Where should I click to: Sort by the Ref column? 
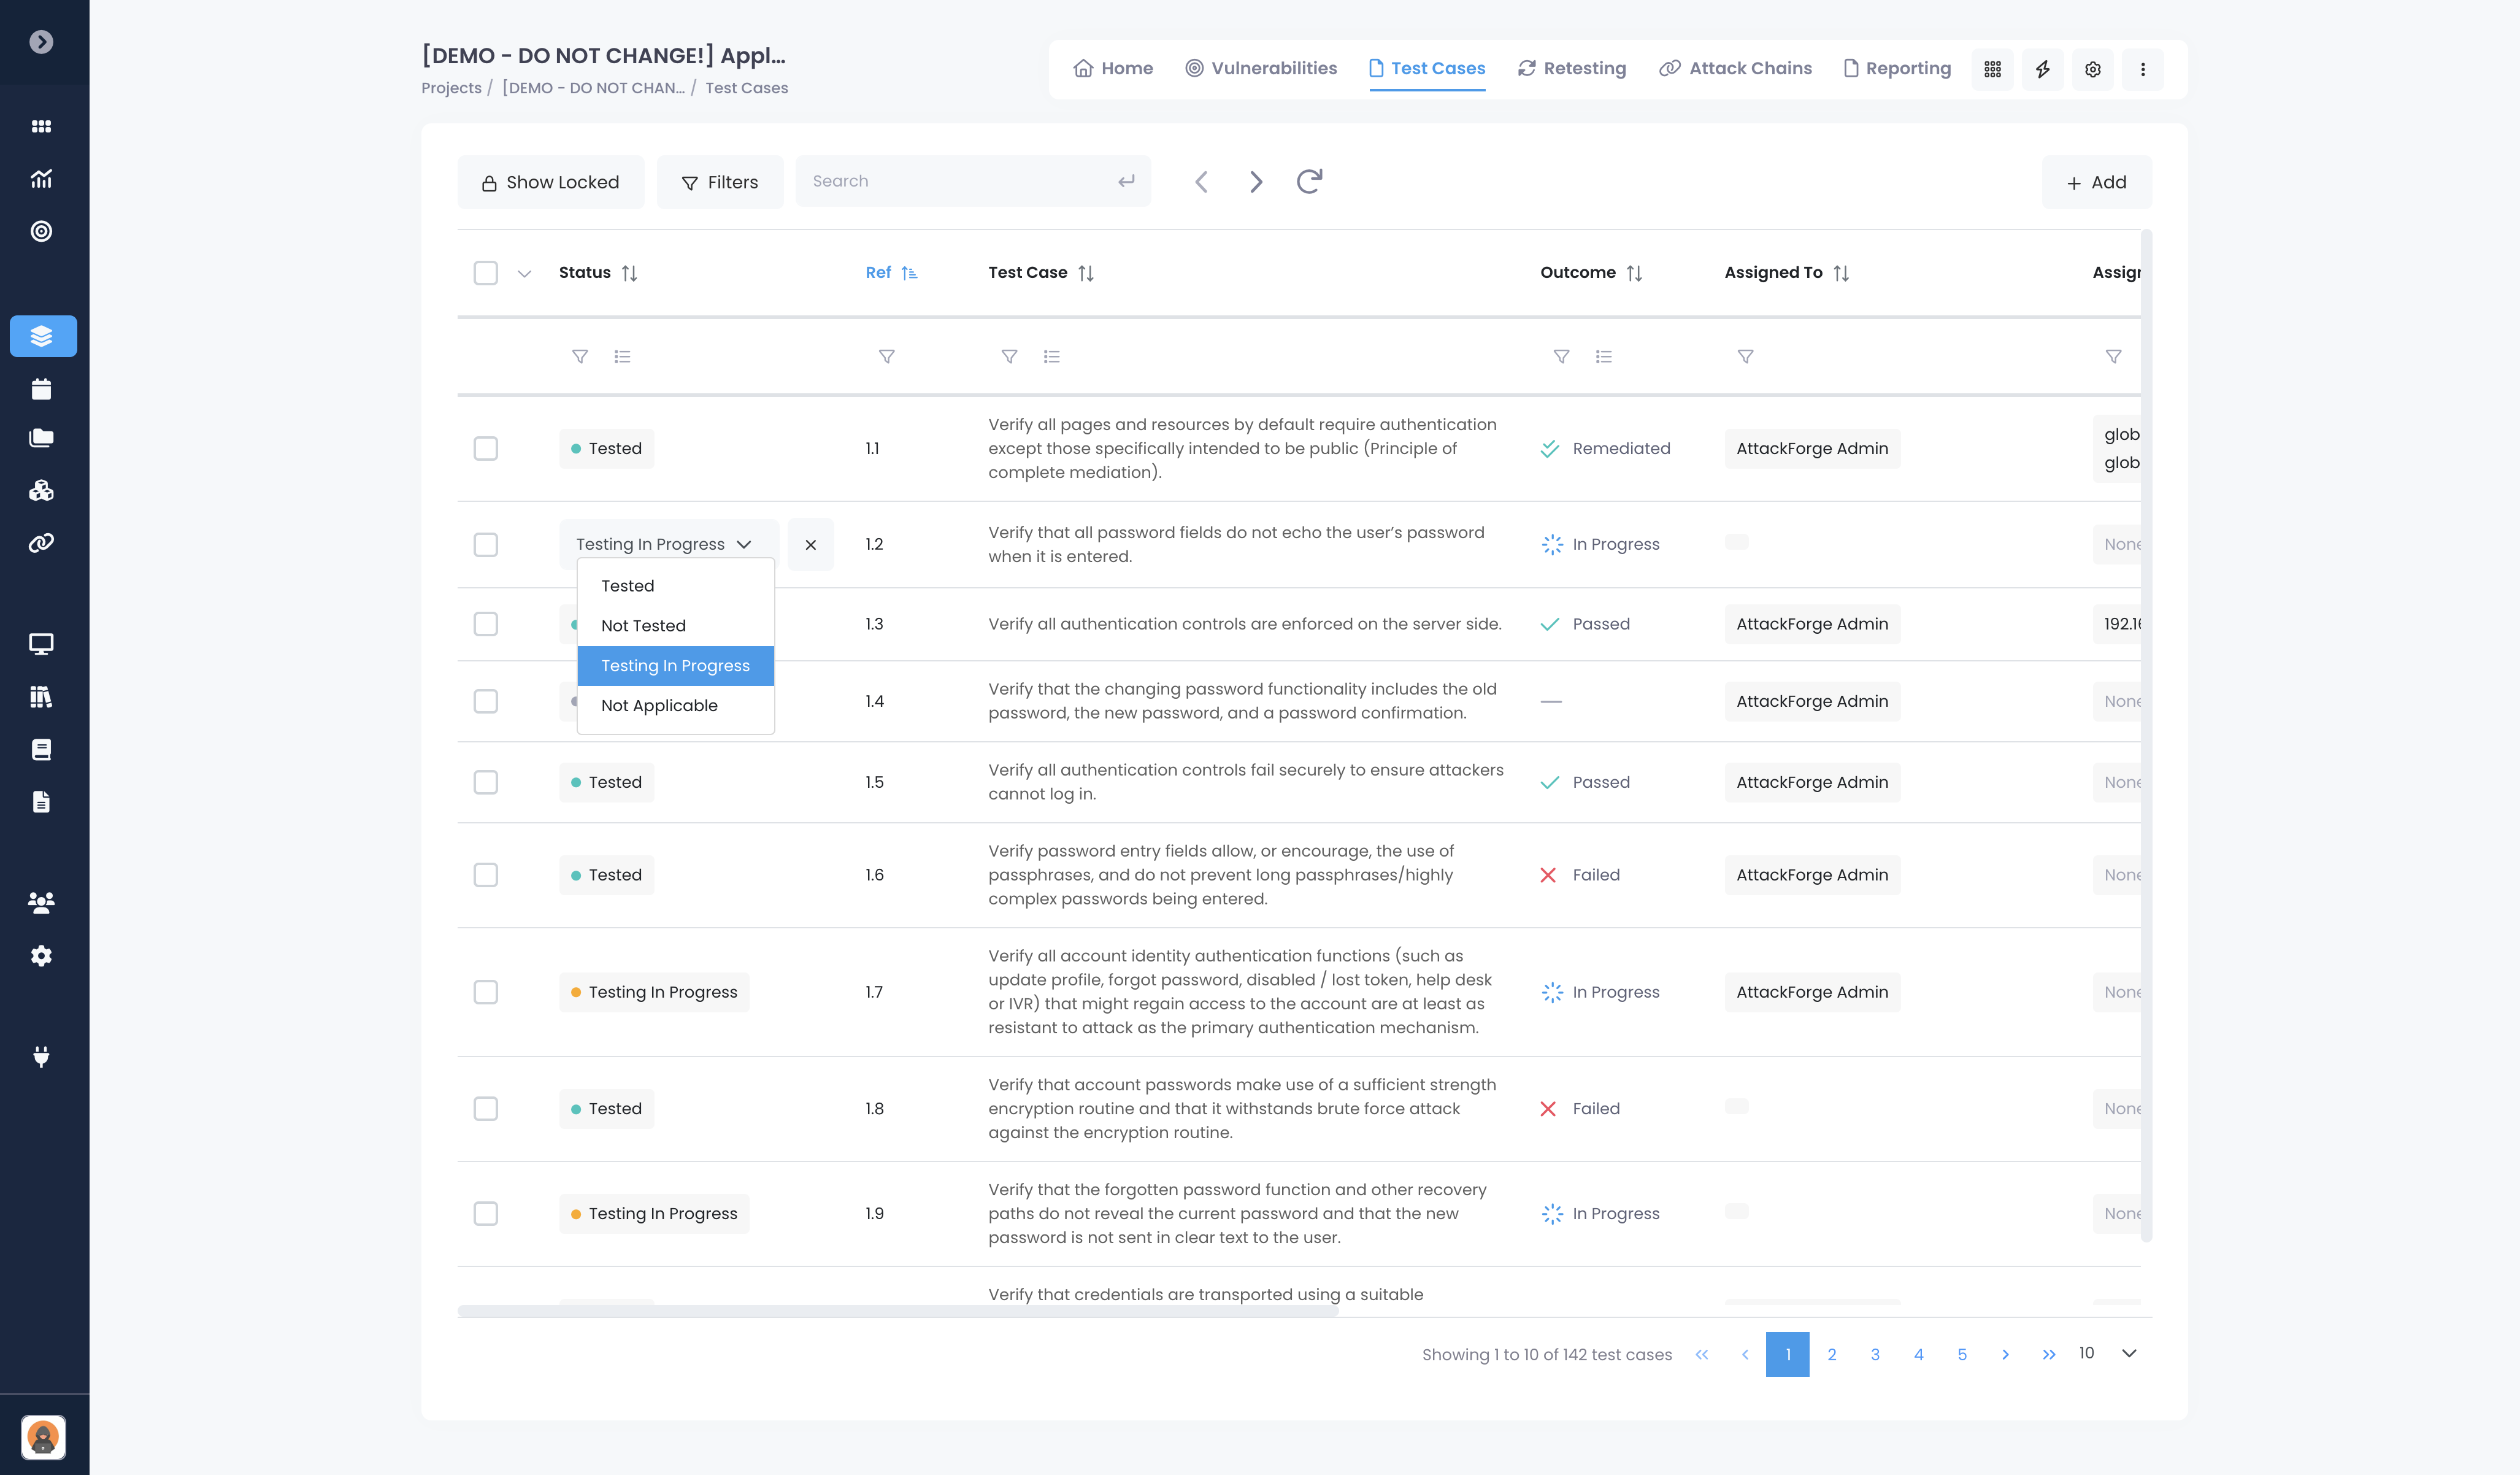909,273
